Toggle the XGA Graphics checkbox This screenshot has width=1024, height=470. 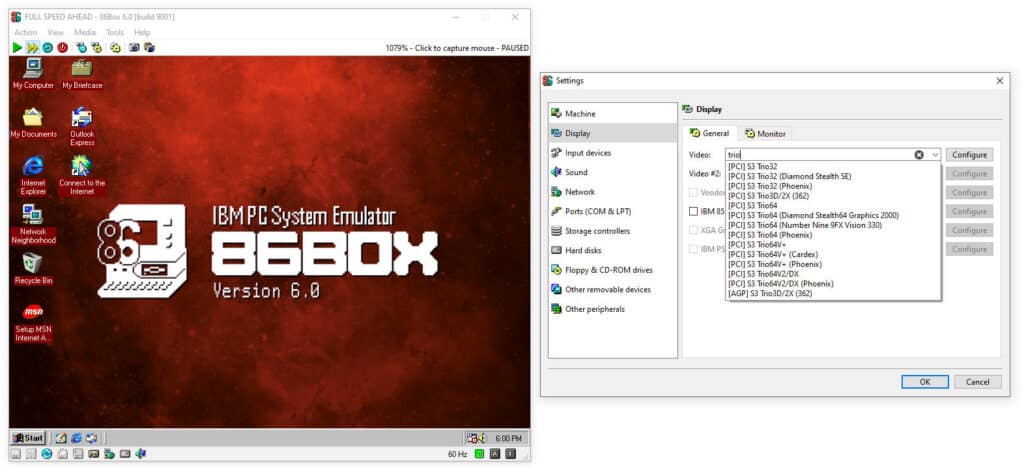click(x=694, y=230)
